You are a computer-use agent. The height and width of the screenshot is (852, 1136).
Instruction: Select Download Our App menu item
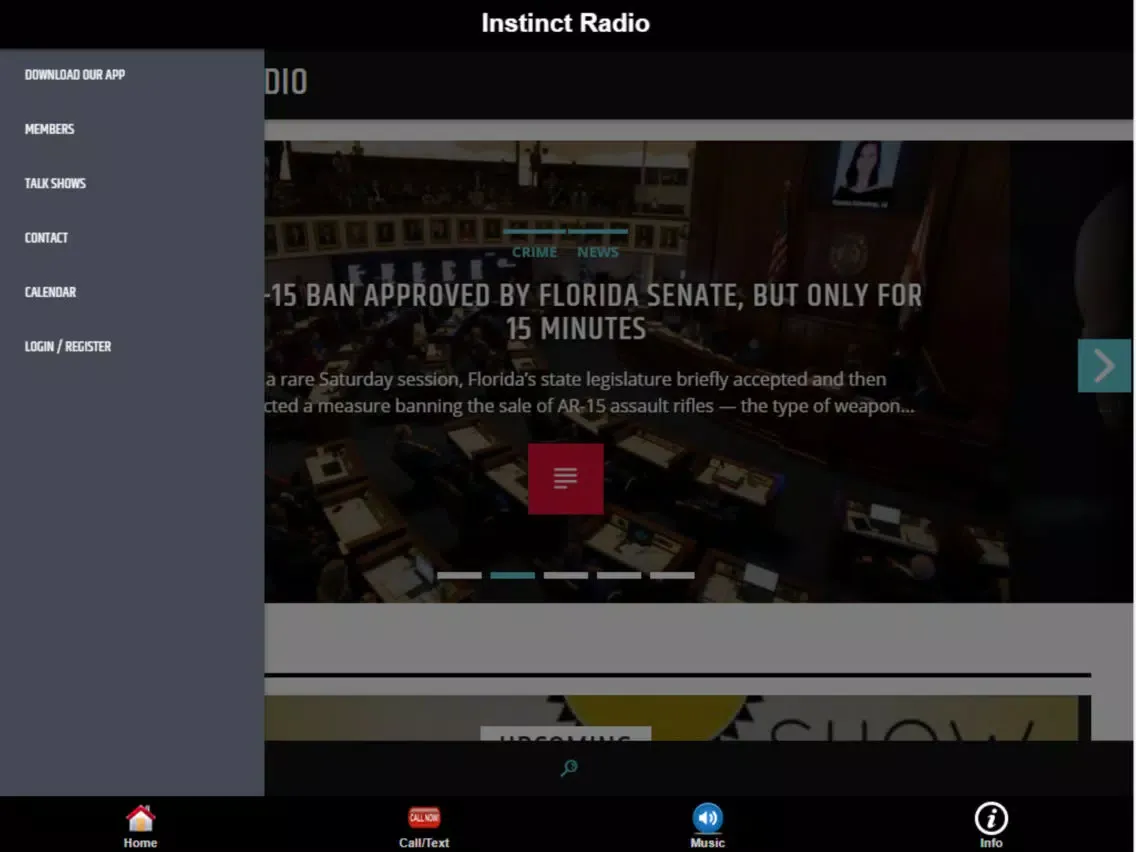[75, 75]
